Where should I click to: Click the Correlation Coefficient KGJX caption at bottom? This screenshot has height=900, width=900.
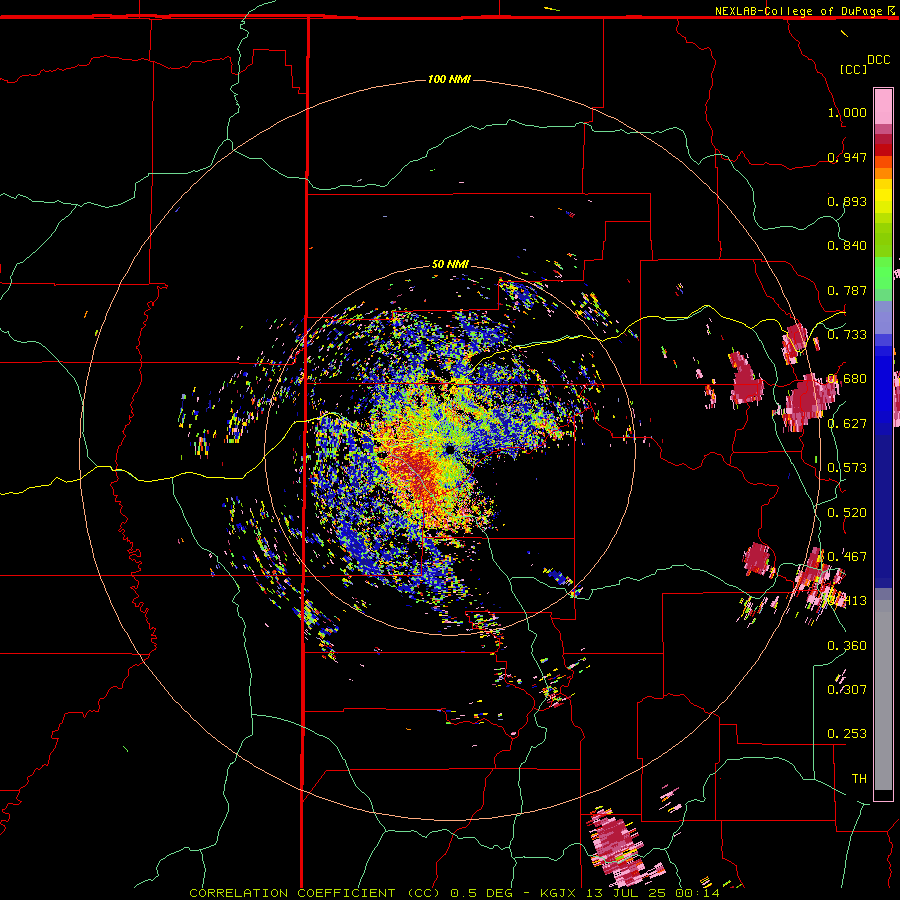454,893
